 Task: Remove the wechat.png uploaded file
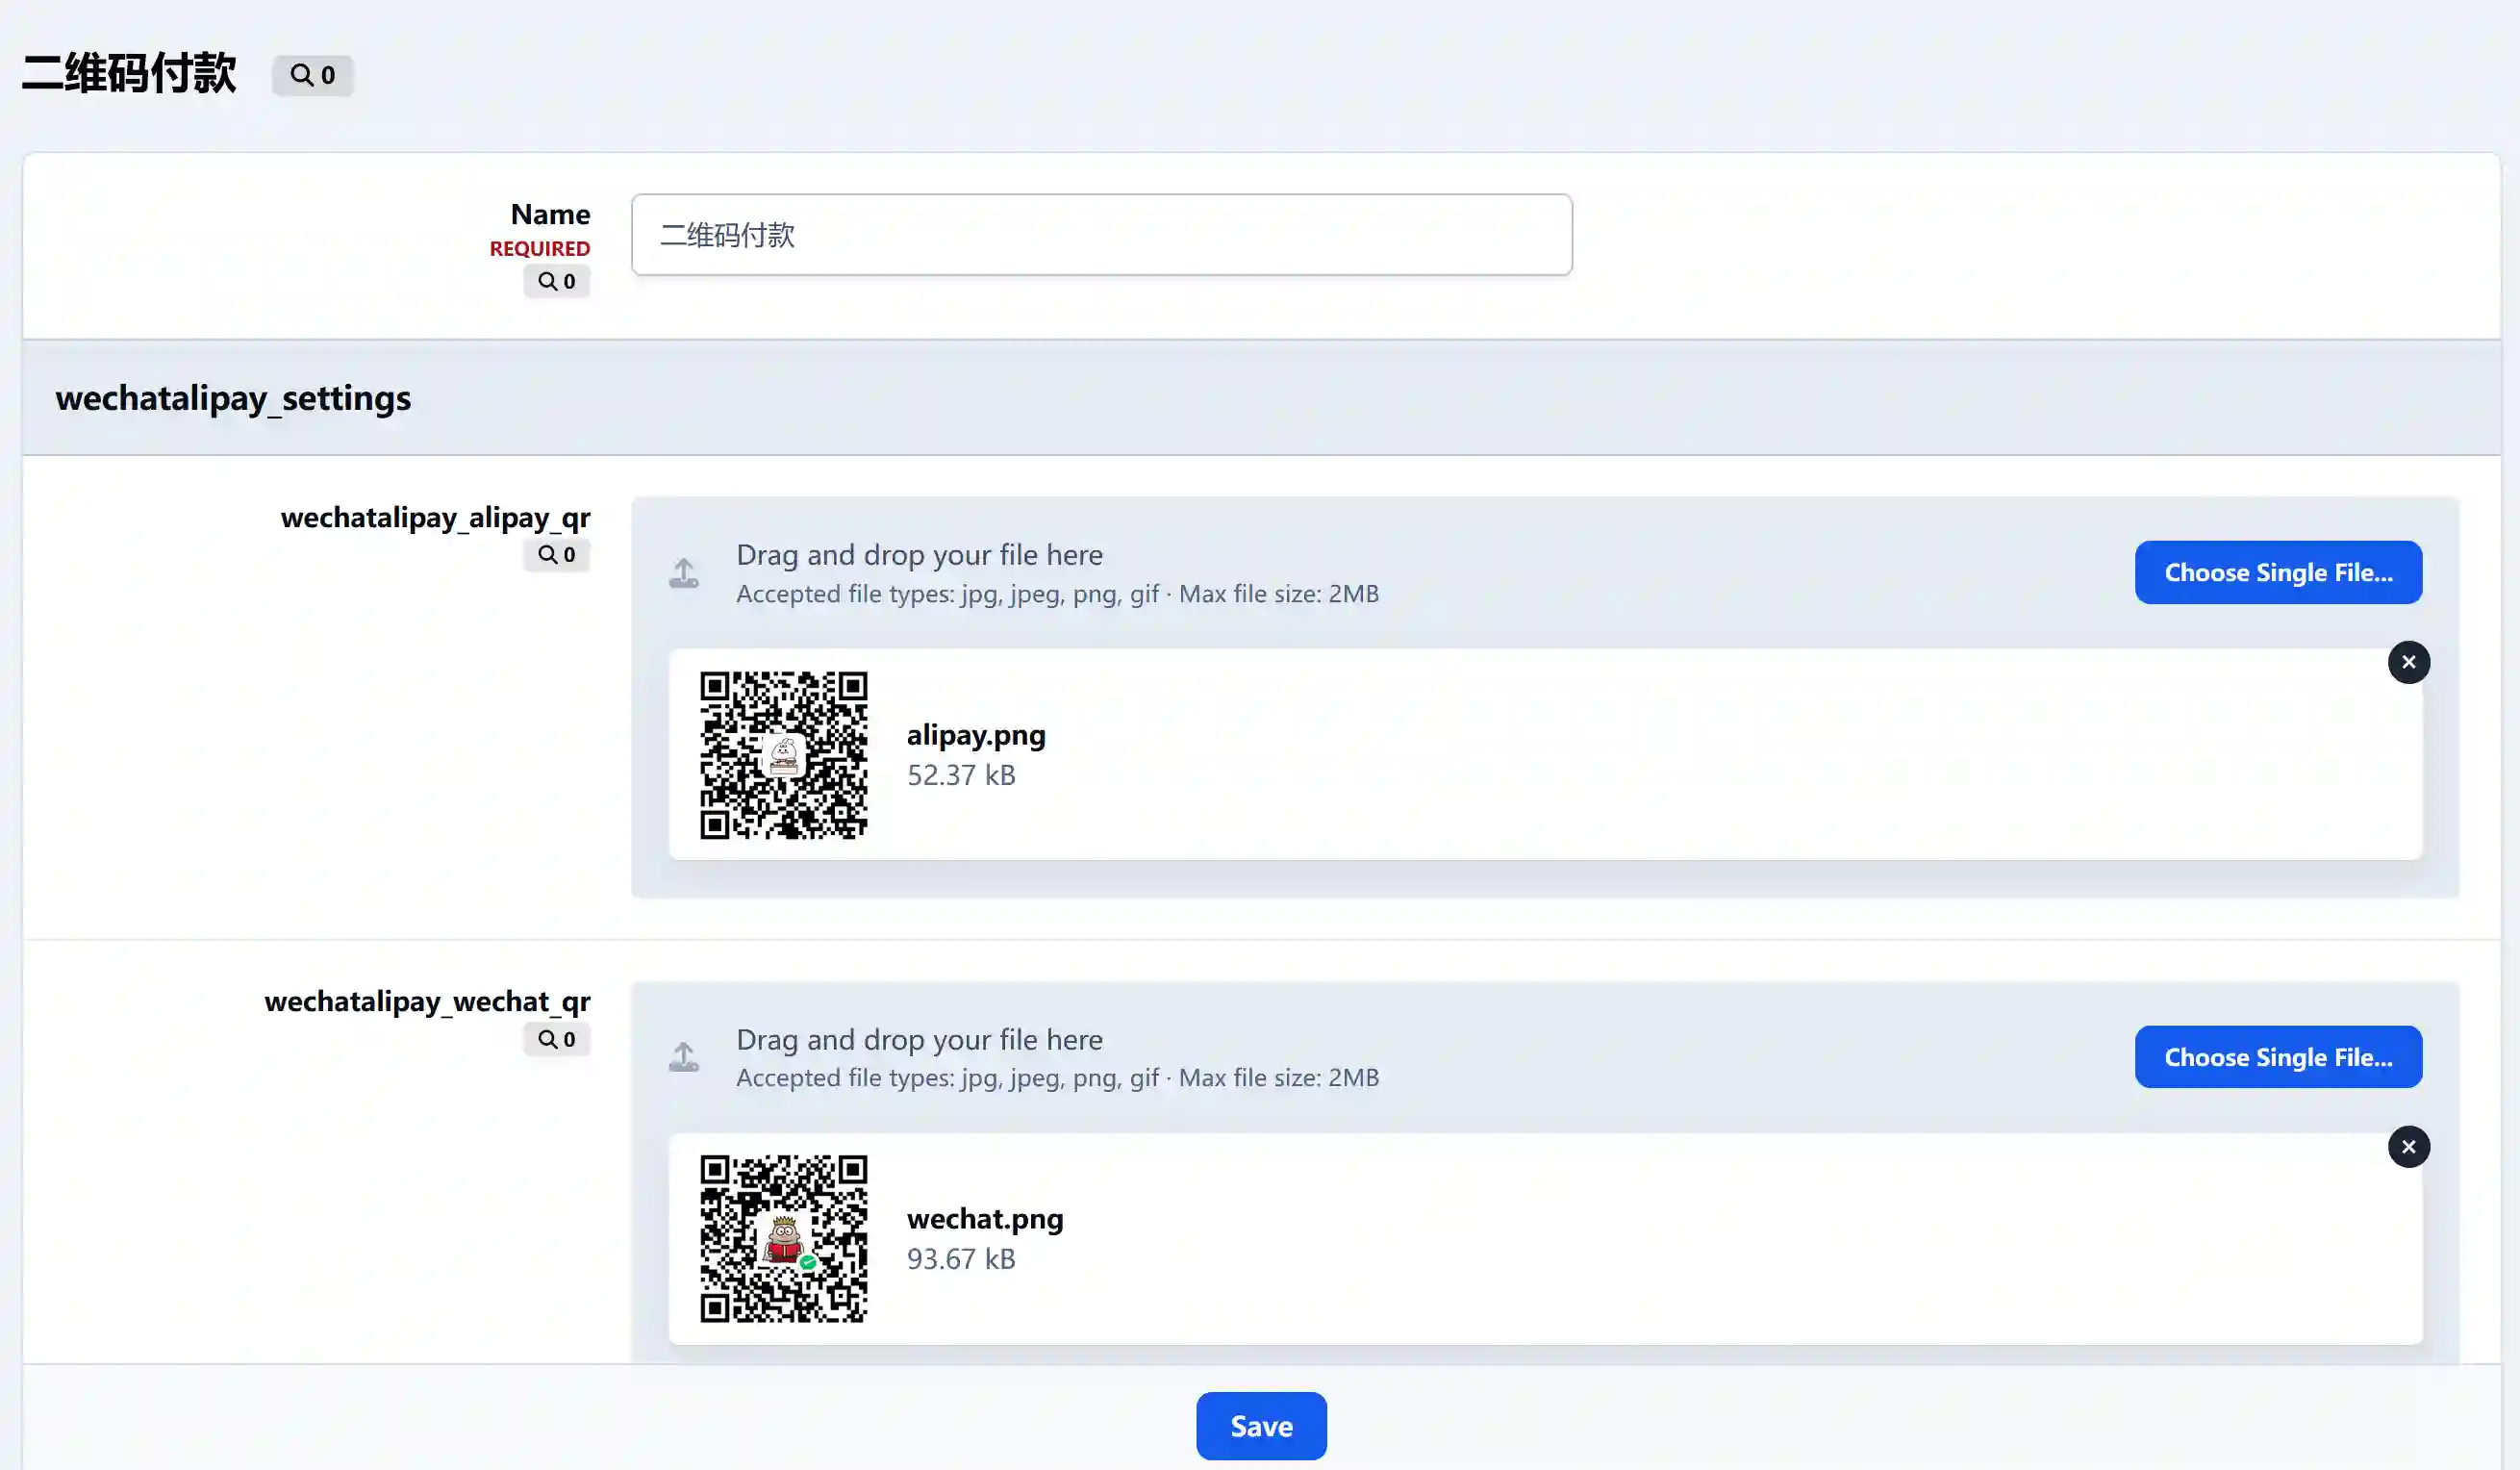(2408, 1147)
